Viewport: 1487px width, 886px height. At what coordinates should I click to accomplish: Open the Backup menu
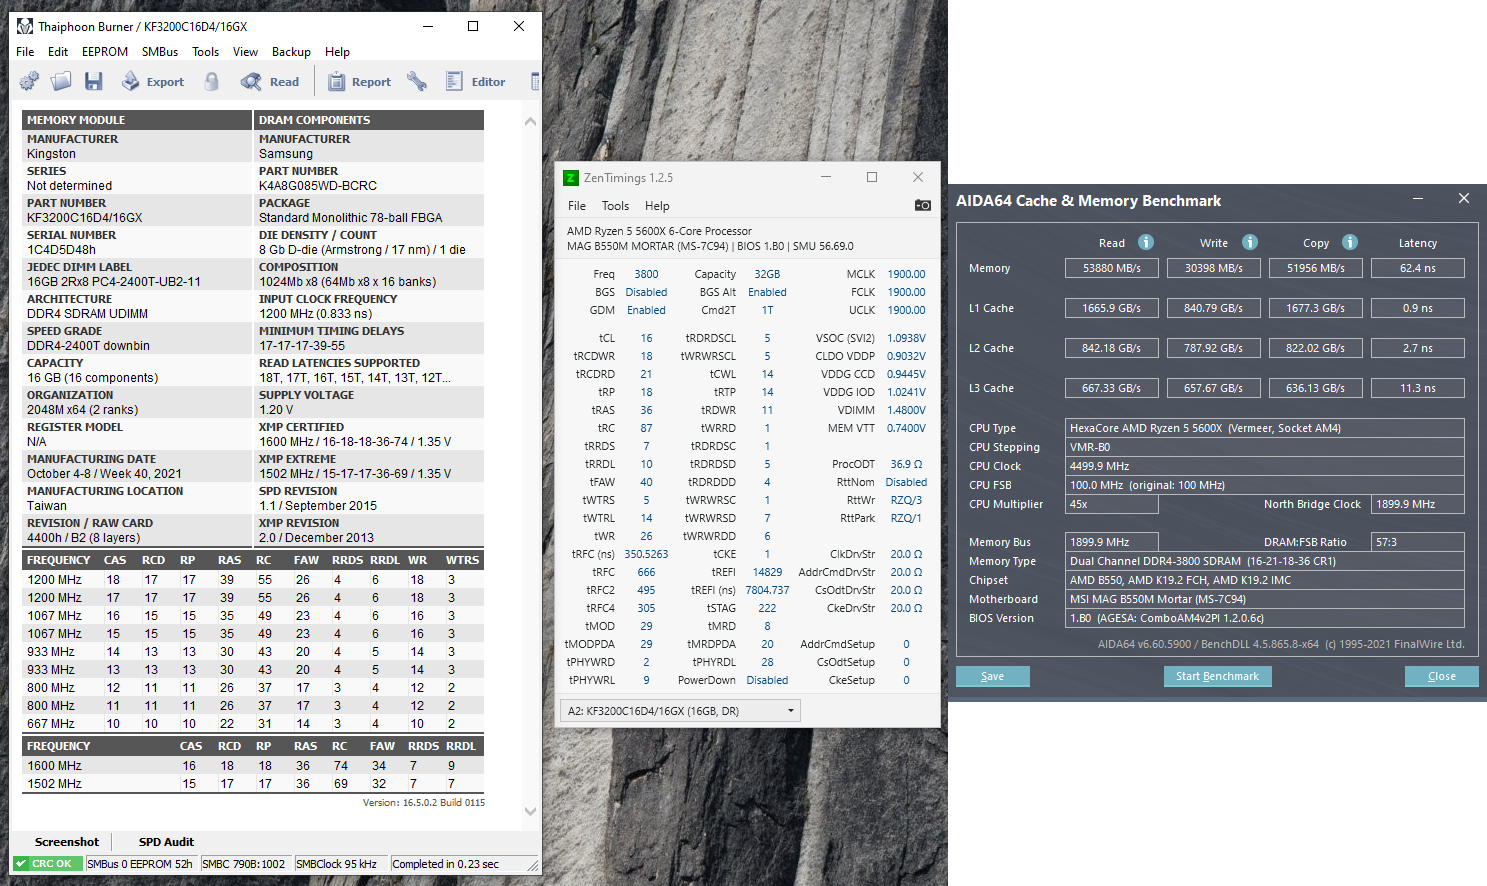[x=291, y=52]
